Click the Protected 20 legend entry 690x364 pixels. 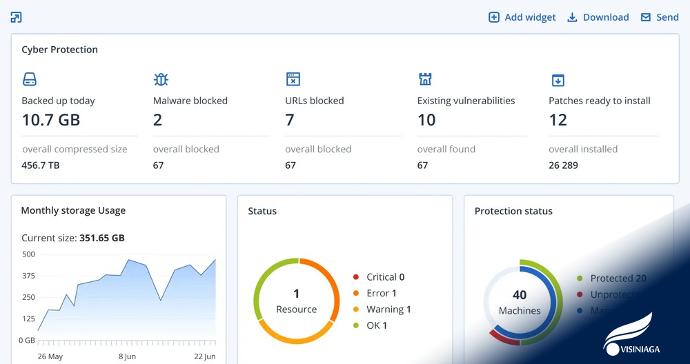click(611, 278)
